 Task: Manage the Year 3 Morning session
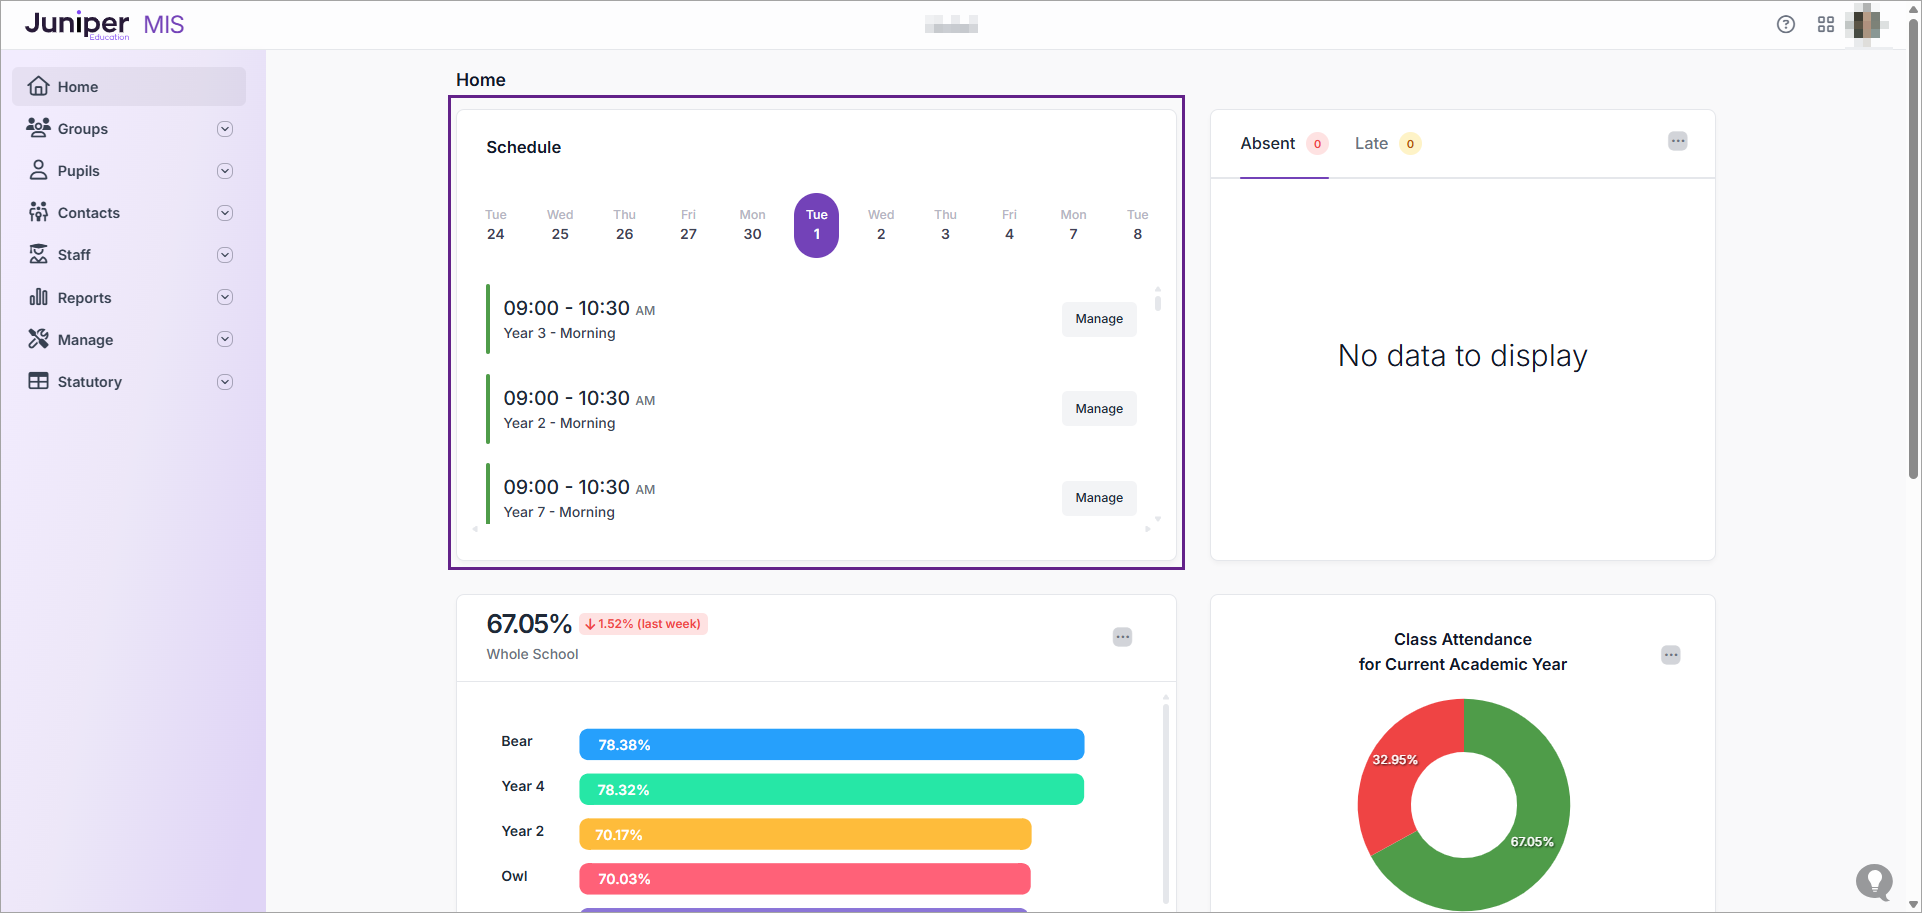pos(1098,318)
